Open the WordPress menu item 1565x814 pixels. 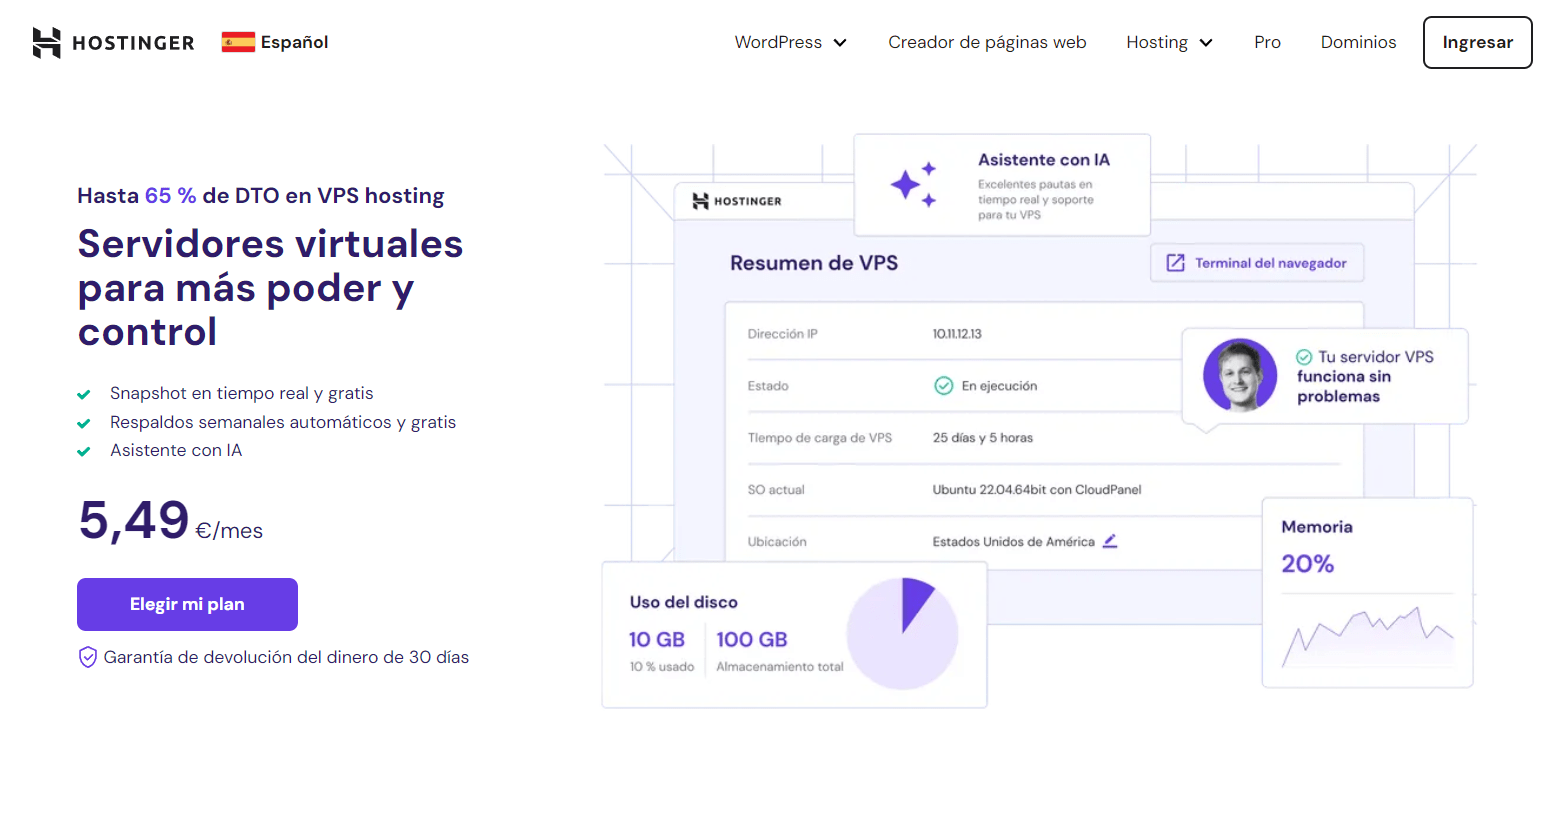(778, 42)
